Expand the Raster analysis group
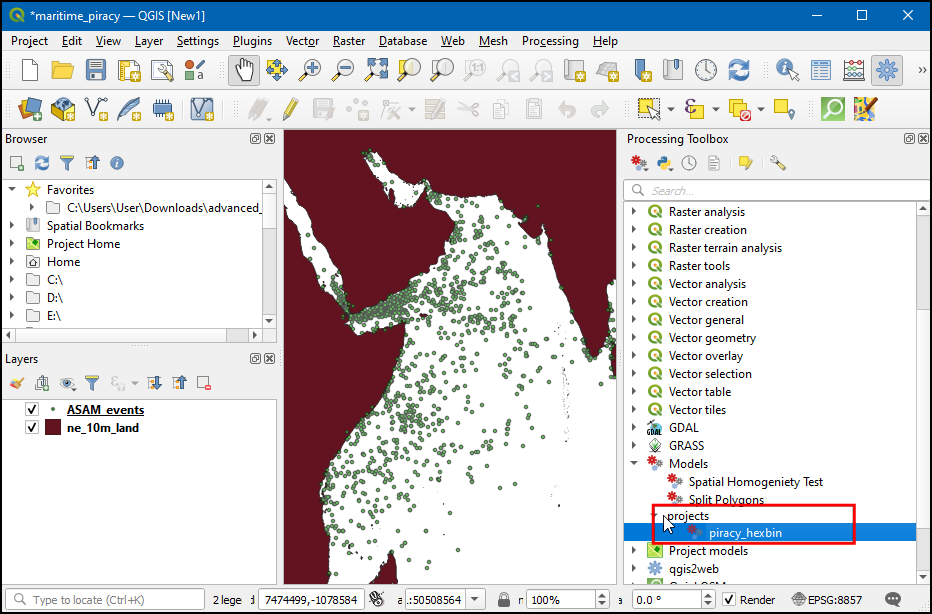 coord(634,212)
